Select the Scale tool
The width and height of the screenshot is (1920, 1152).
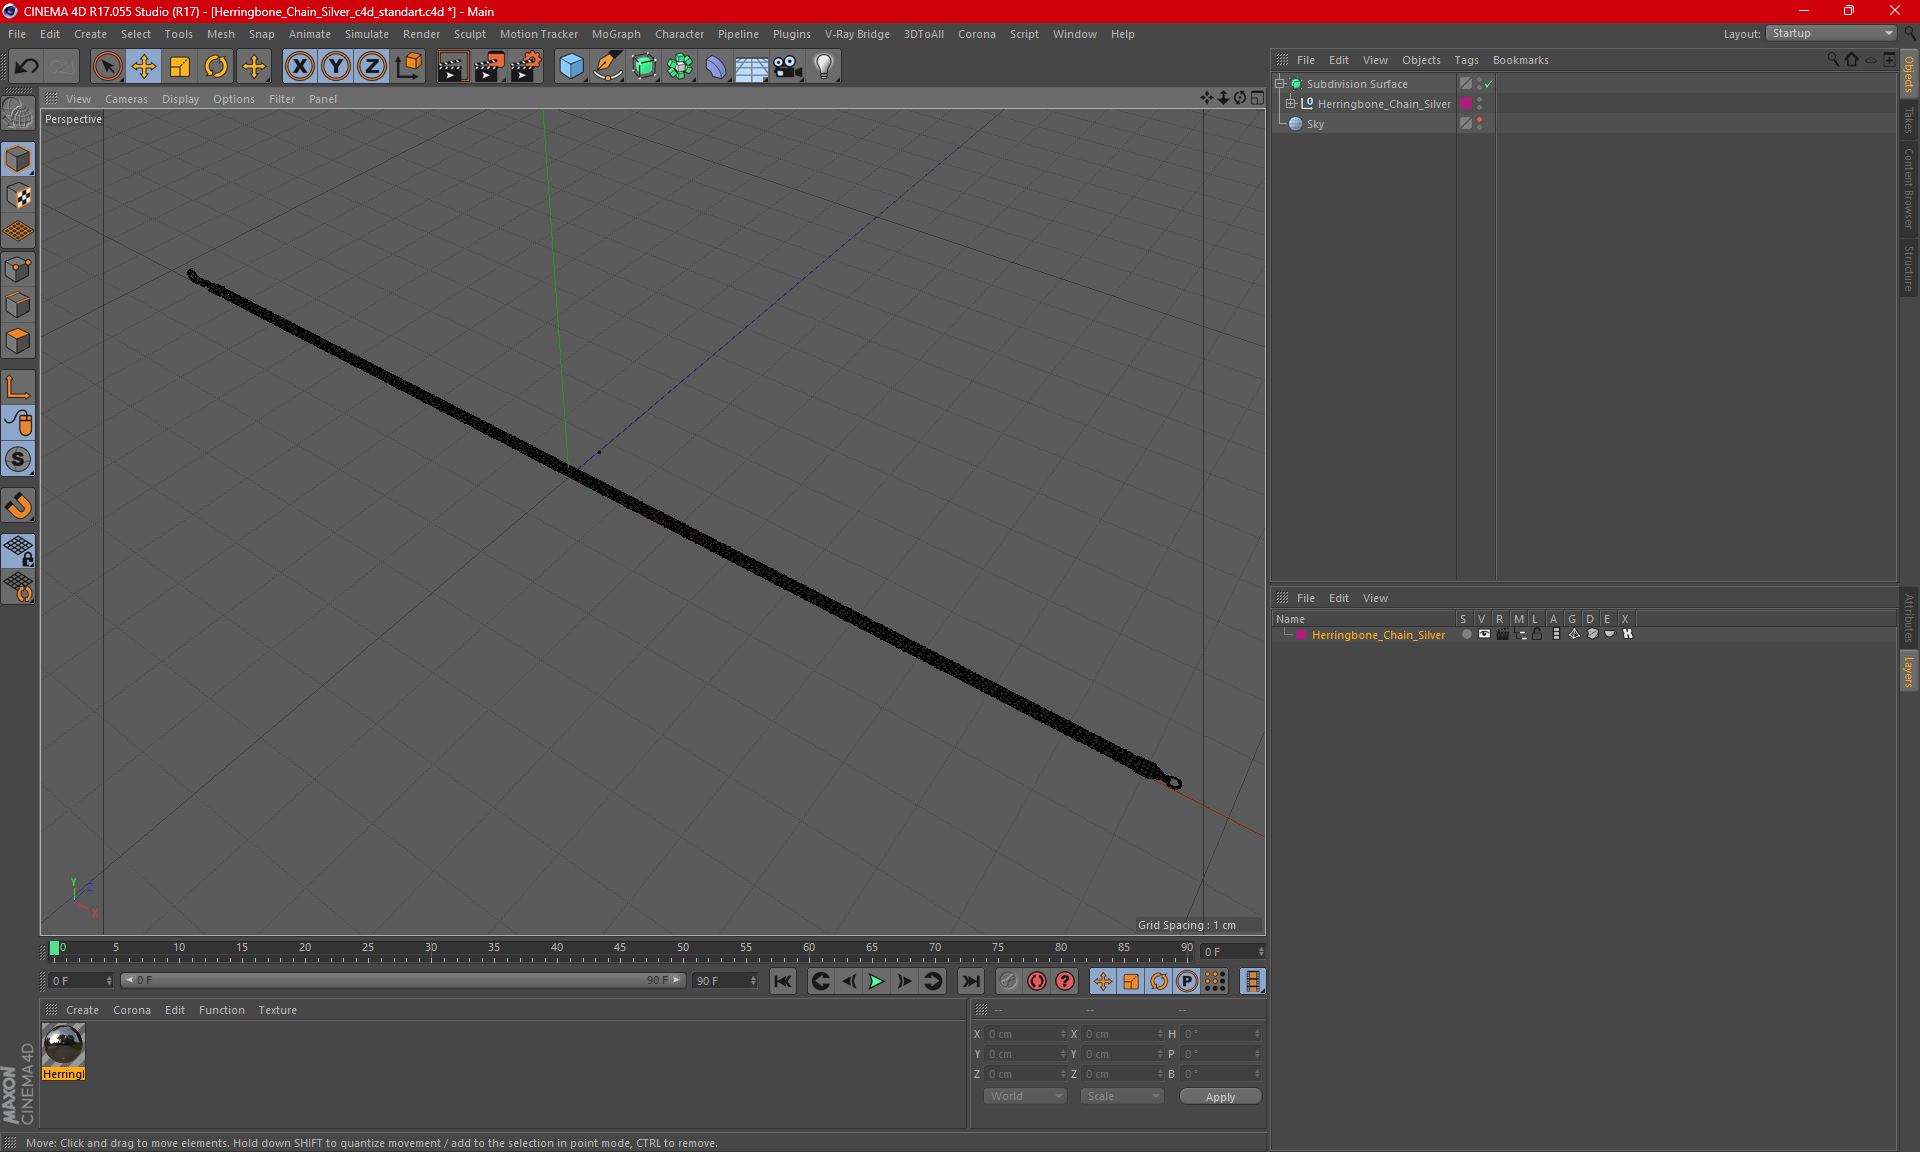tap(180, 67)
